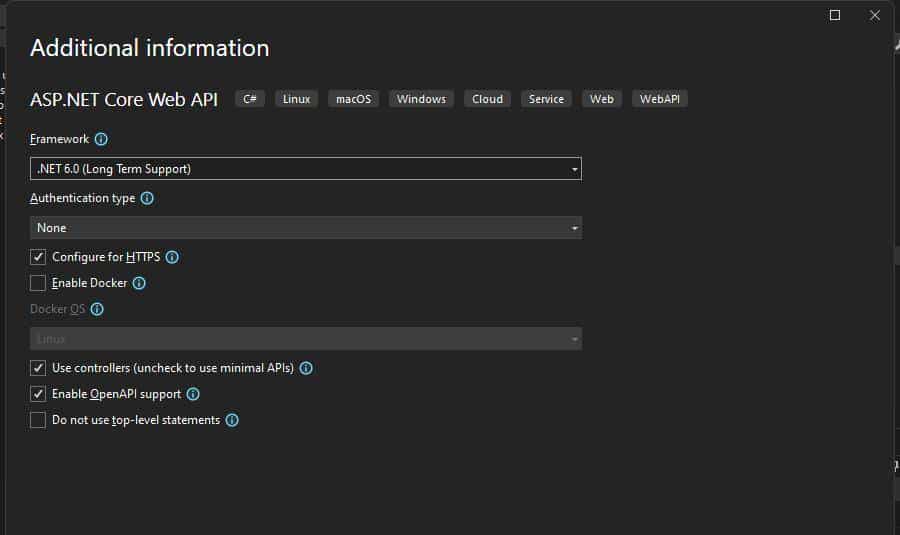Uncheck Use controllers checkbox
Viewport: 900px width, 535px height.
pyautogui.click(x=38, y=368)
